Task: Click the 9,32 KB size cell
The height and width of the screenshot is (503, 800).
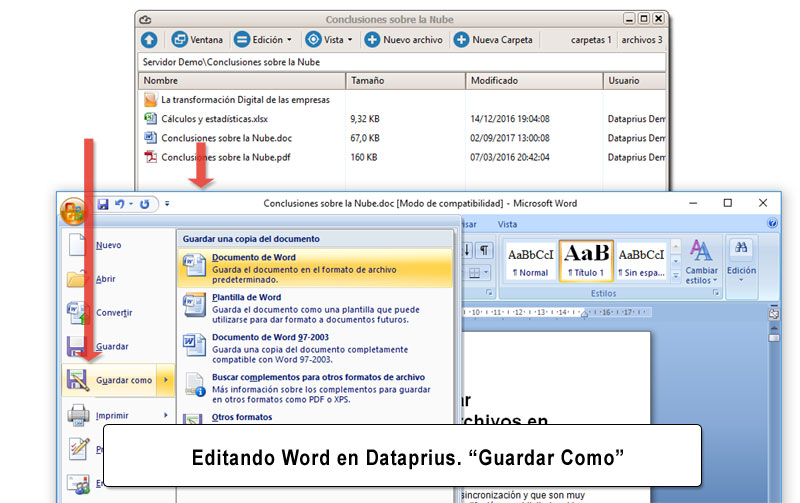Action: pyautogui.click(x=365, y=119)
